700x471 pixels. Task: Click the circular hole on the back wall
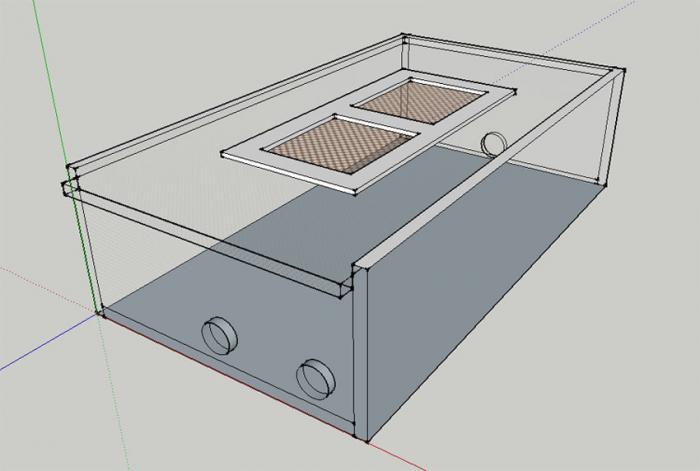[x=493, y=144]
